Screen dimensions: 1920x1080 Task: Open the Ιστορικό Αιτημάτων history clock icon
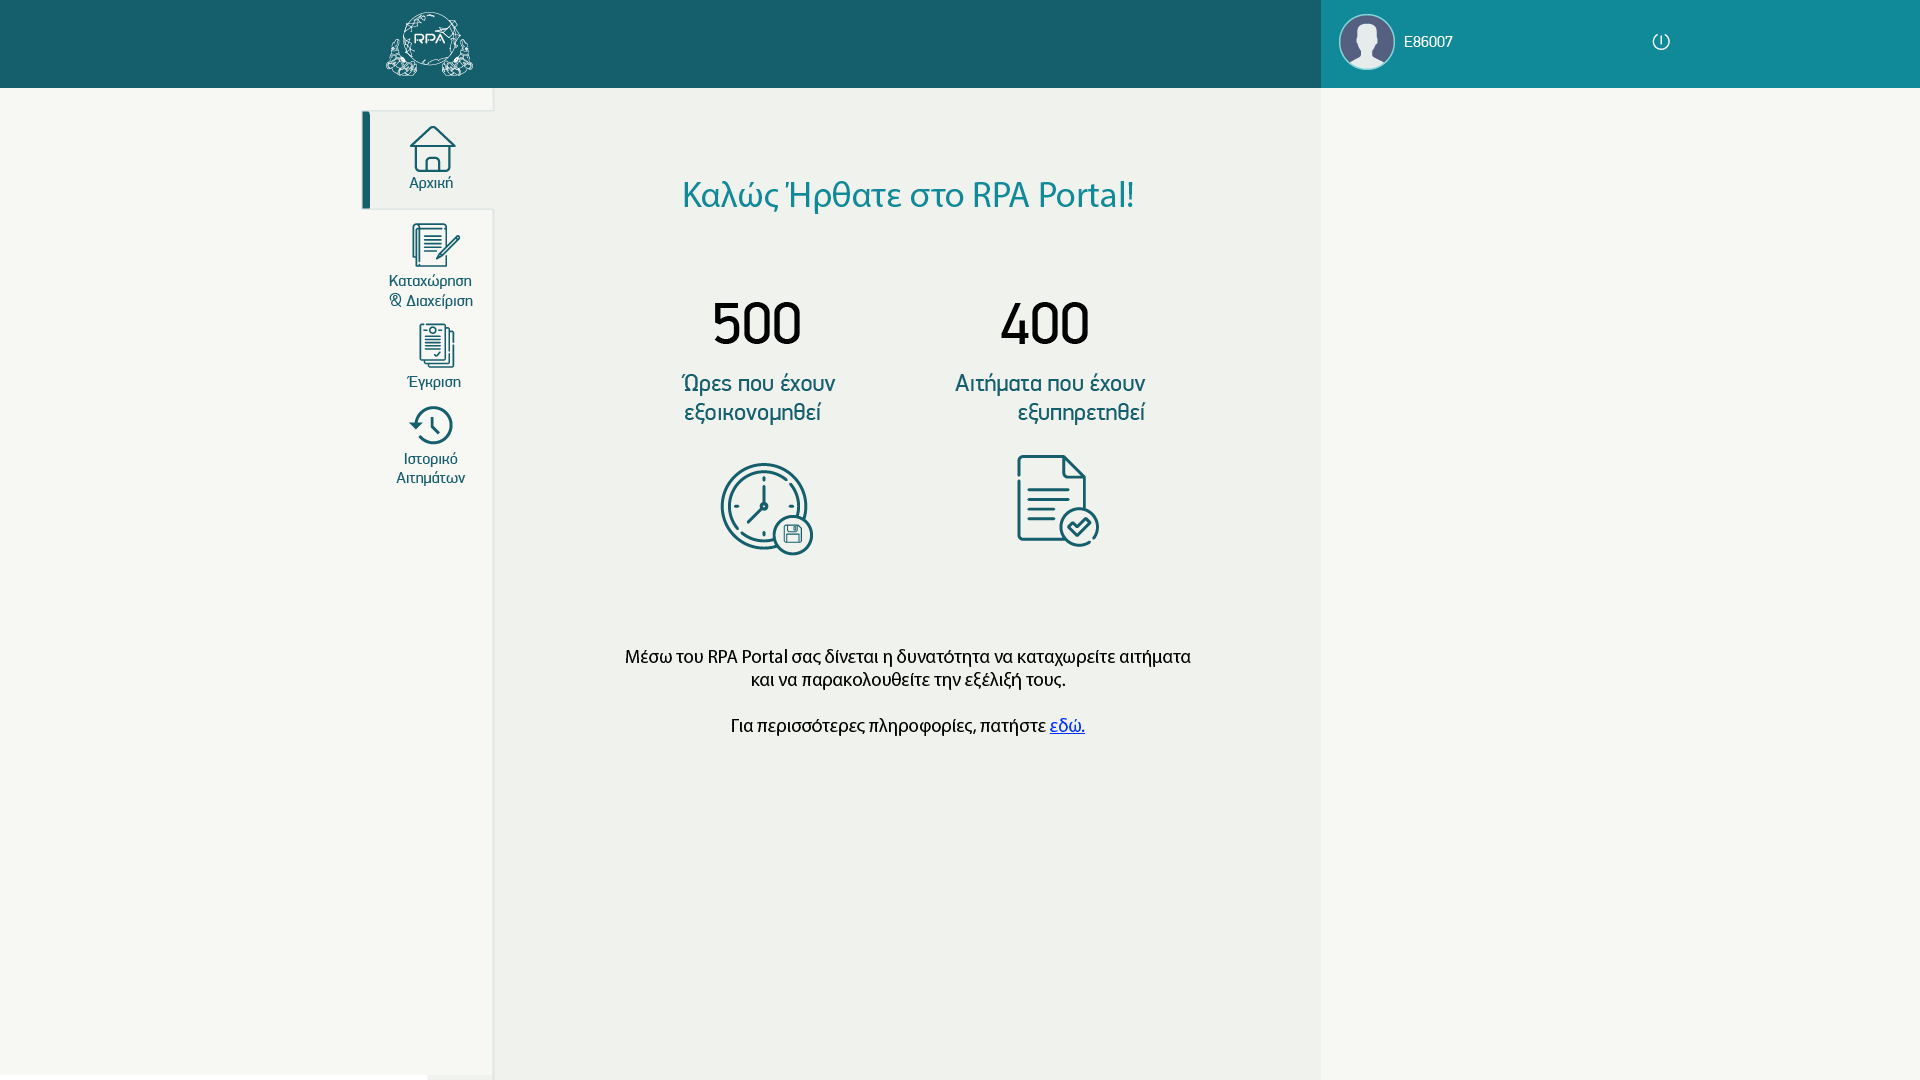(x=431, y=425)
